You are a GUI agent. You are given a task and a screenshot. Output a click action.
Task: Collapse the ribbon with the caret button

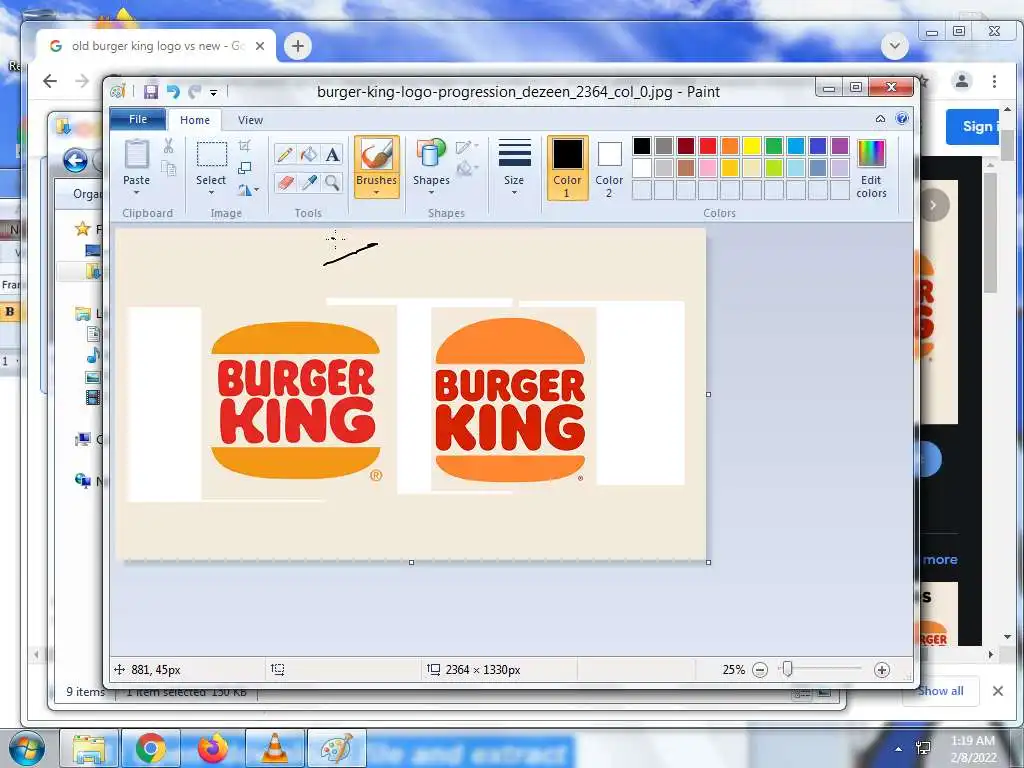880,118
